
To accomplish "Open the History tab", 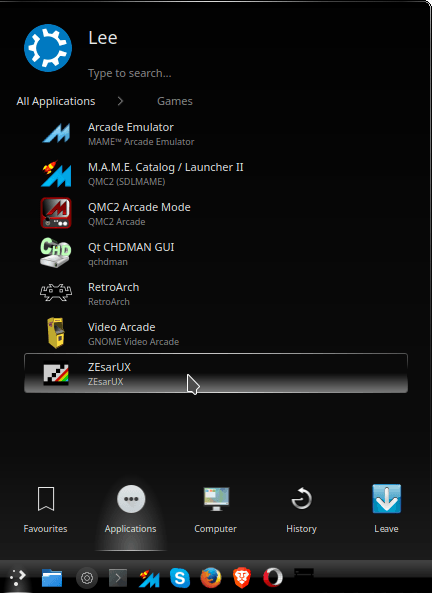I will click(x=301, y=510).
